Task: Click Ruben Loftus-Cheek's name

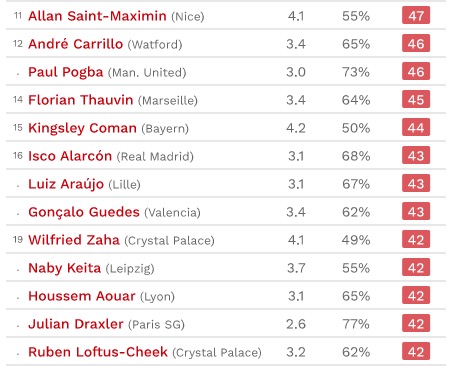Action: tap(98, 352)
